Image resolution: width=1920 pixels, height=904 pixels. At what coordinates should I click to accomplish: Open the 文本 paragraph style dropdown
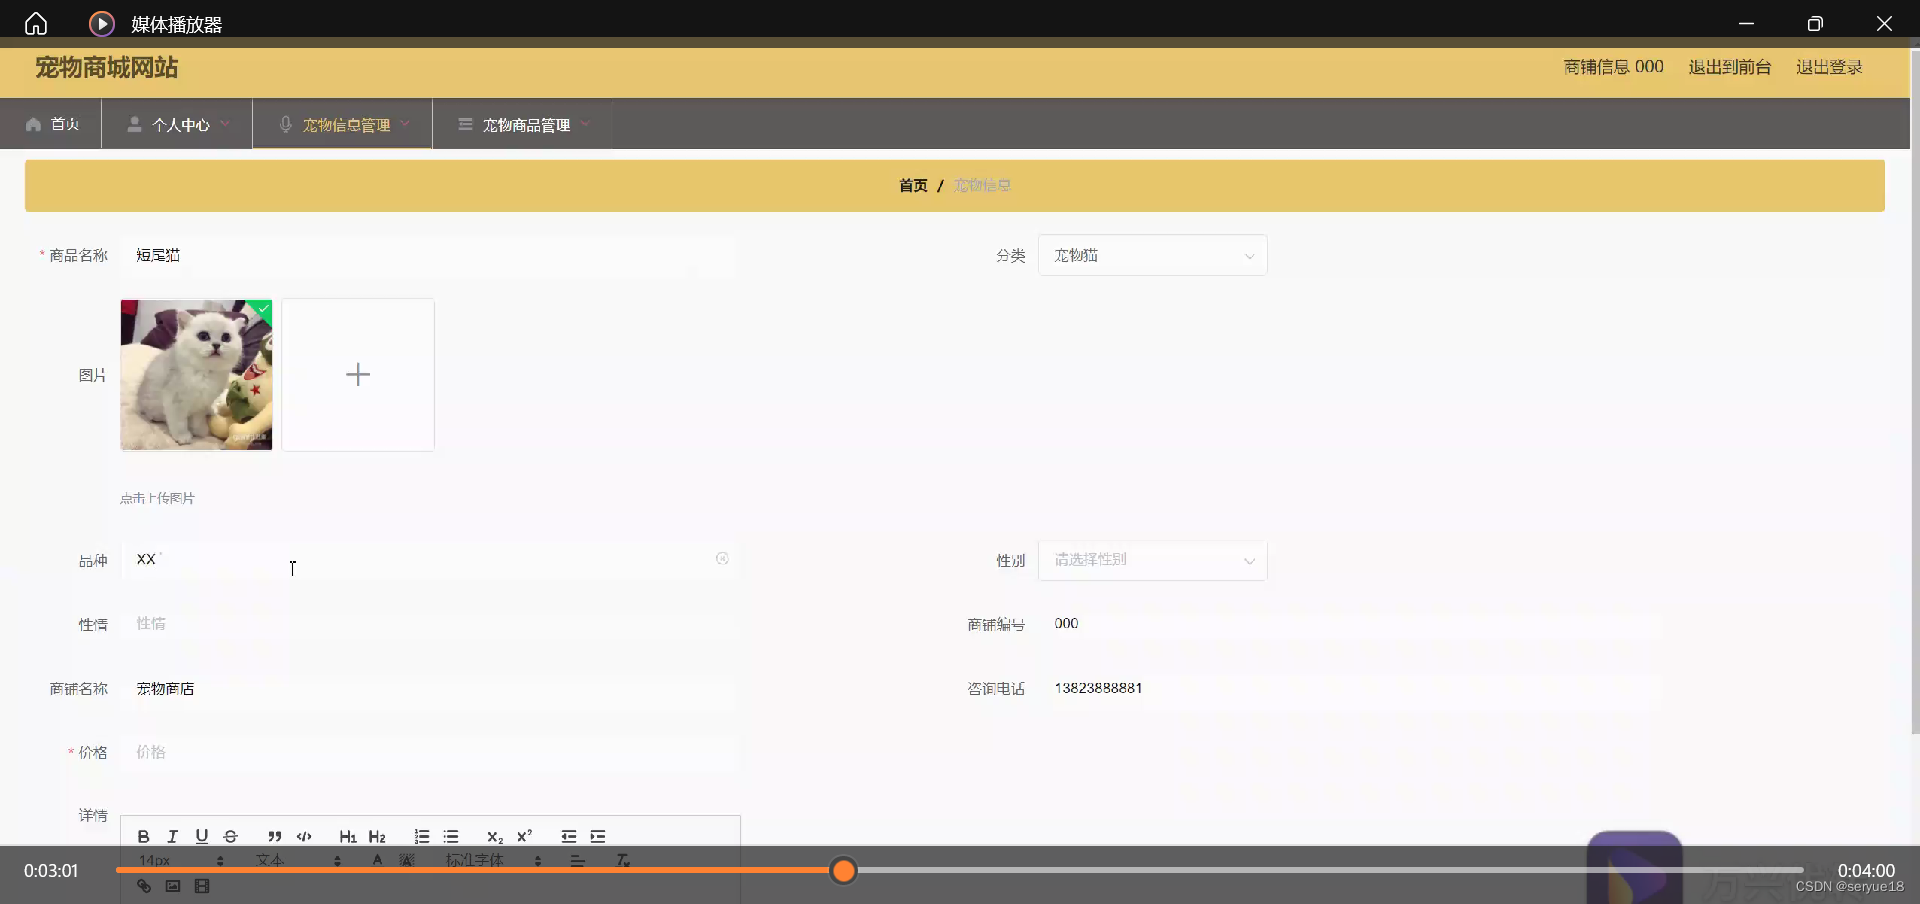[x=298, y=860]
